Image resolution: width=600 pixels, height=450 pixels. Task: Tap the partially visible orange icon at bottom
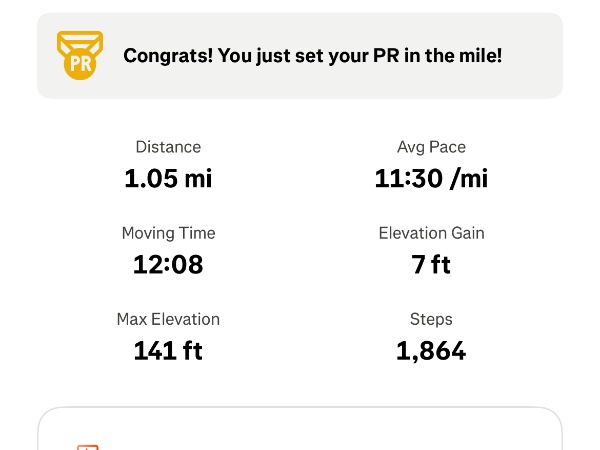click(88, 446)
